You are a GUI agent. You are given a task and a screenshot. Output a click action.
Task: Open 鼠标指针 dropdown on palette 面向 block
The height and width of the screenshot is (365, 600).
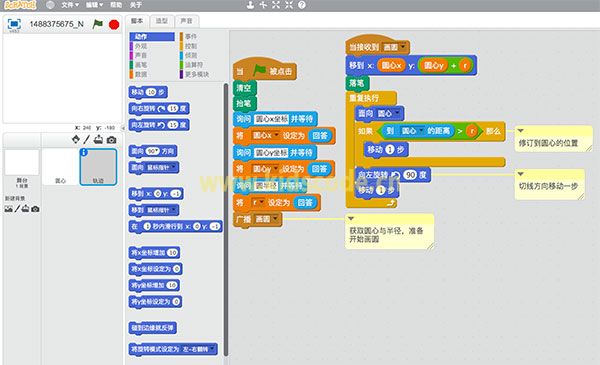tap(173, 167)
